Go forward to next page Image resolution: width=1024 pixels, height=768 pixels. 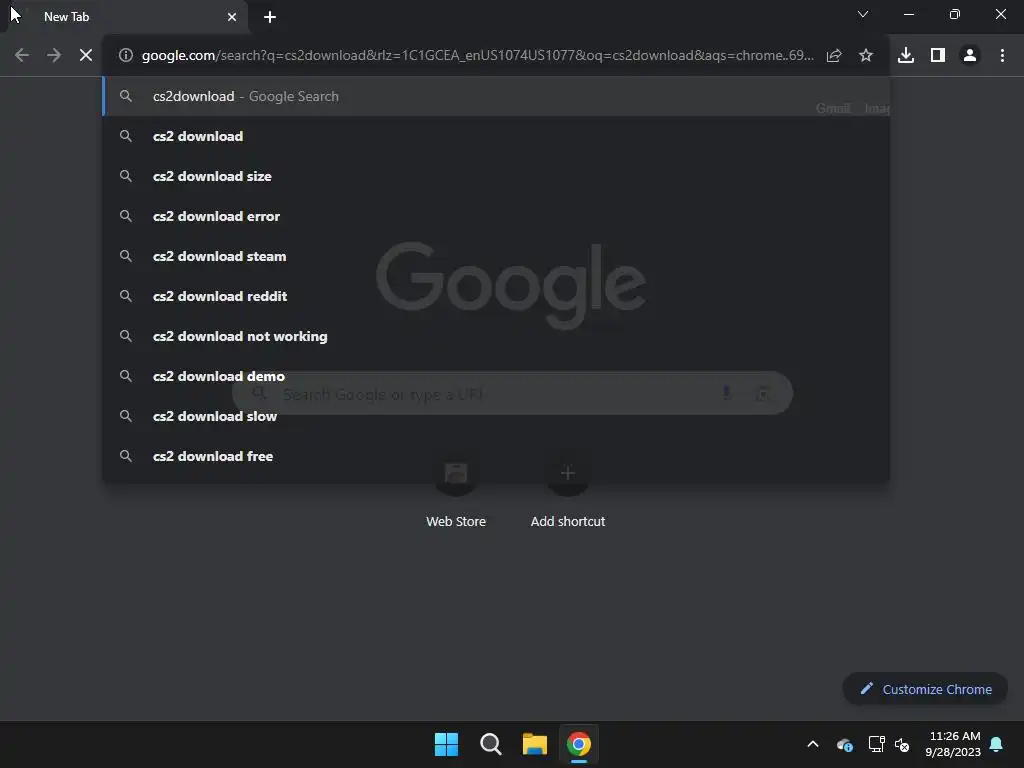(x=54, y=56)
